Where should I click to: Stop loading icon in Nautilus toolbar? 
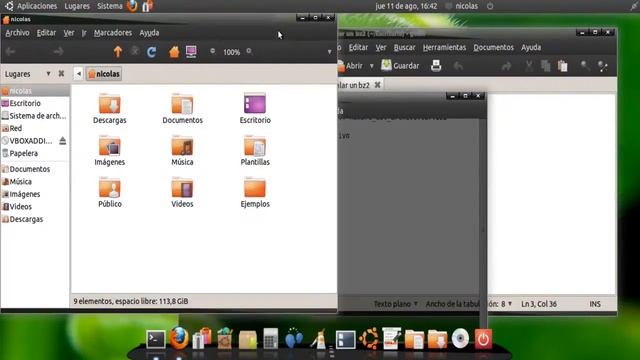[135, 51]
